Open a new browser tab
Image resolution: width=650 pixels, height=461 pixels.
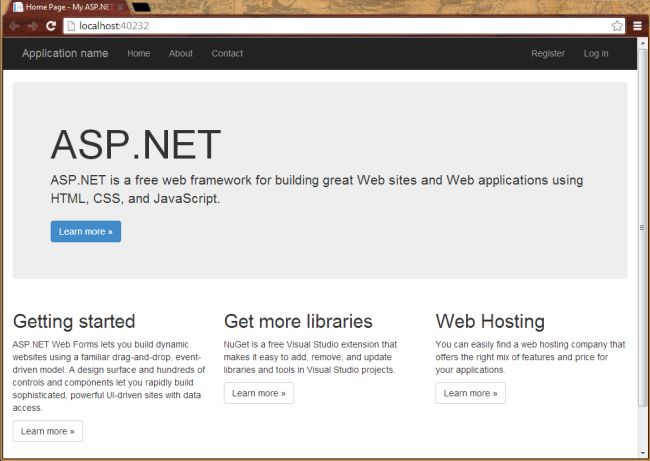pos(141,7)
